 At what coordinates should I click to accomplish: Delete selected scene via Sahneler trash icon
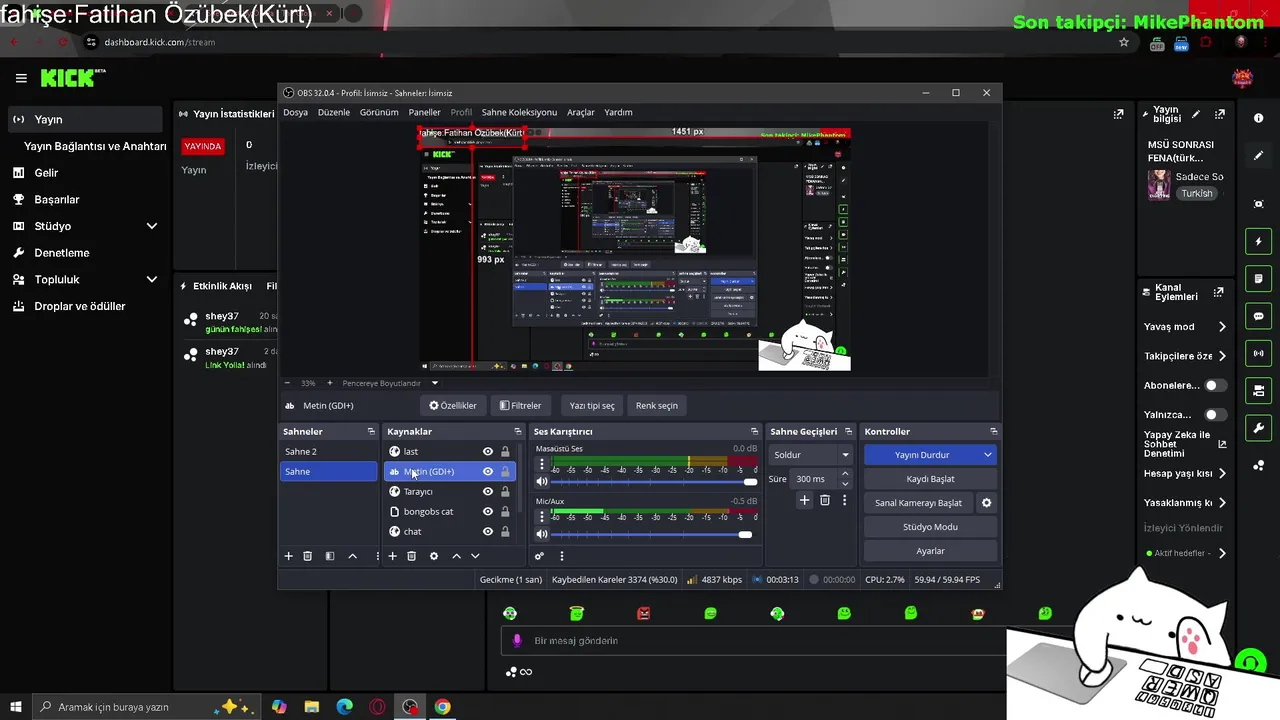click(308, 556)
